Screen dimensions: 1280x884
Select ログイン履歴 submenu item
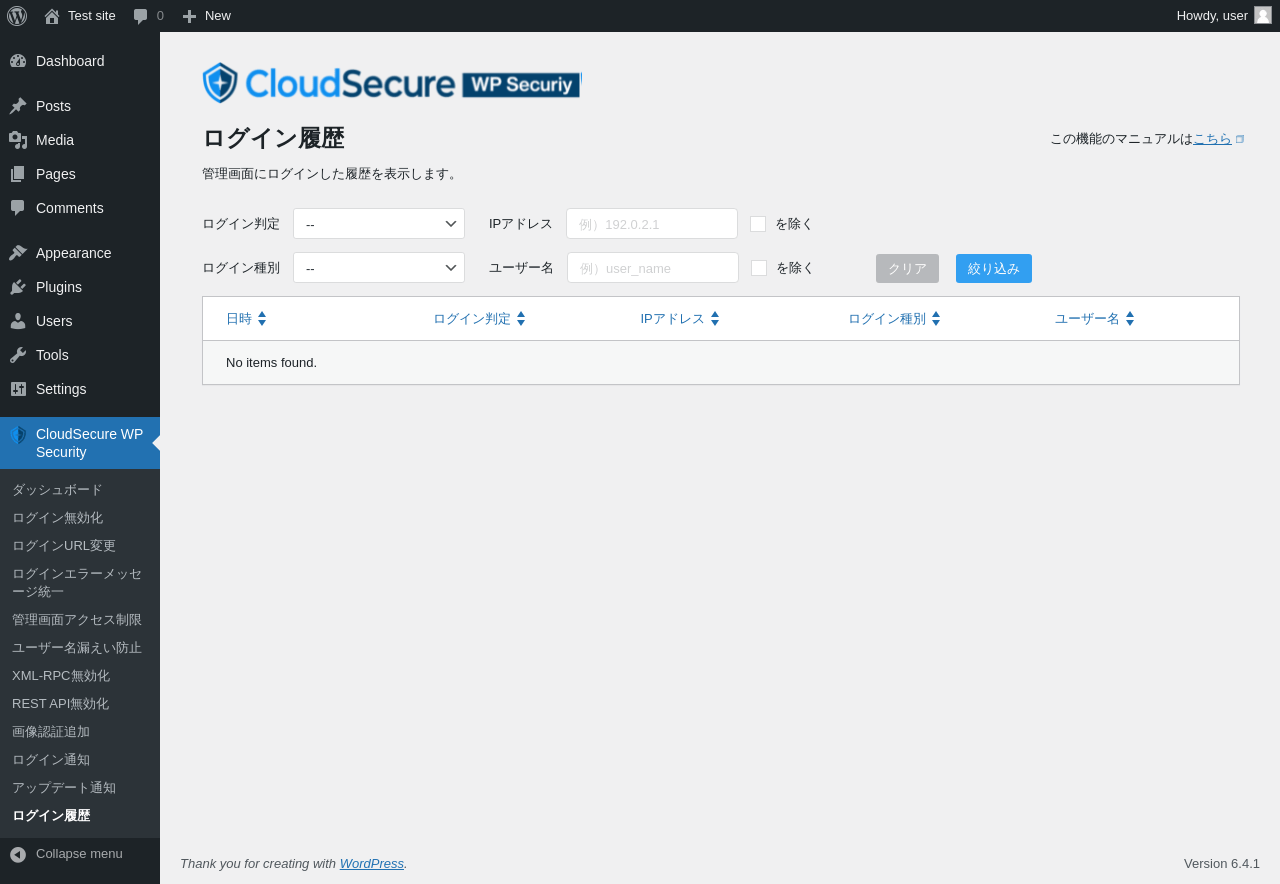tap(51, 816)
